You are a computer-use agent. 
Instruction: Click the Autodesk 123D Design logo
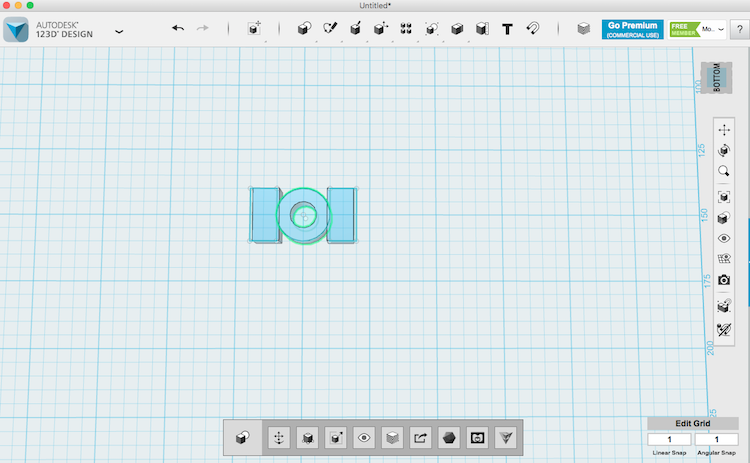coord(16,30)
